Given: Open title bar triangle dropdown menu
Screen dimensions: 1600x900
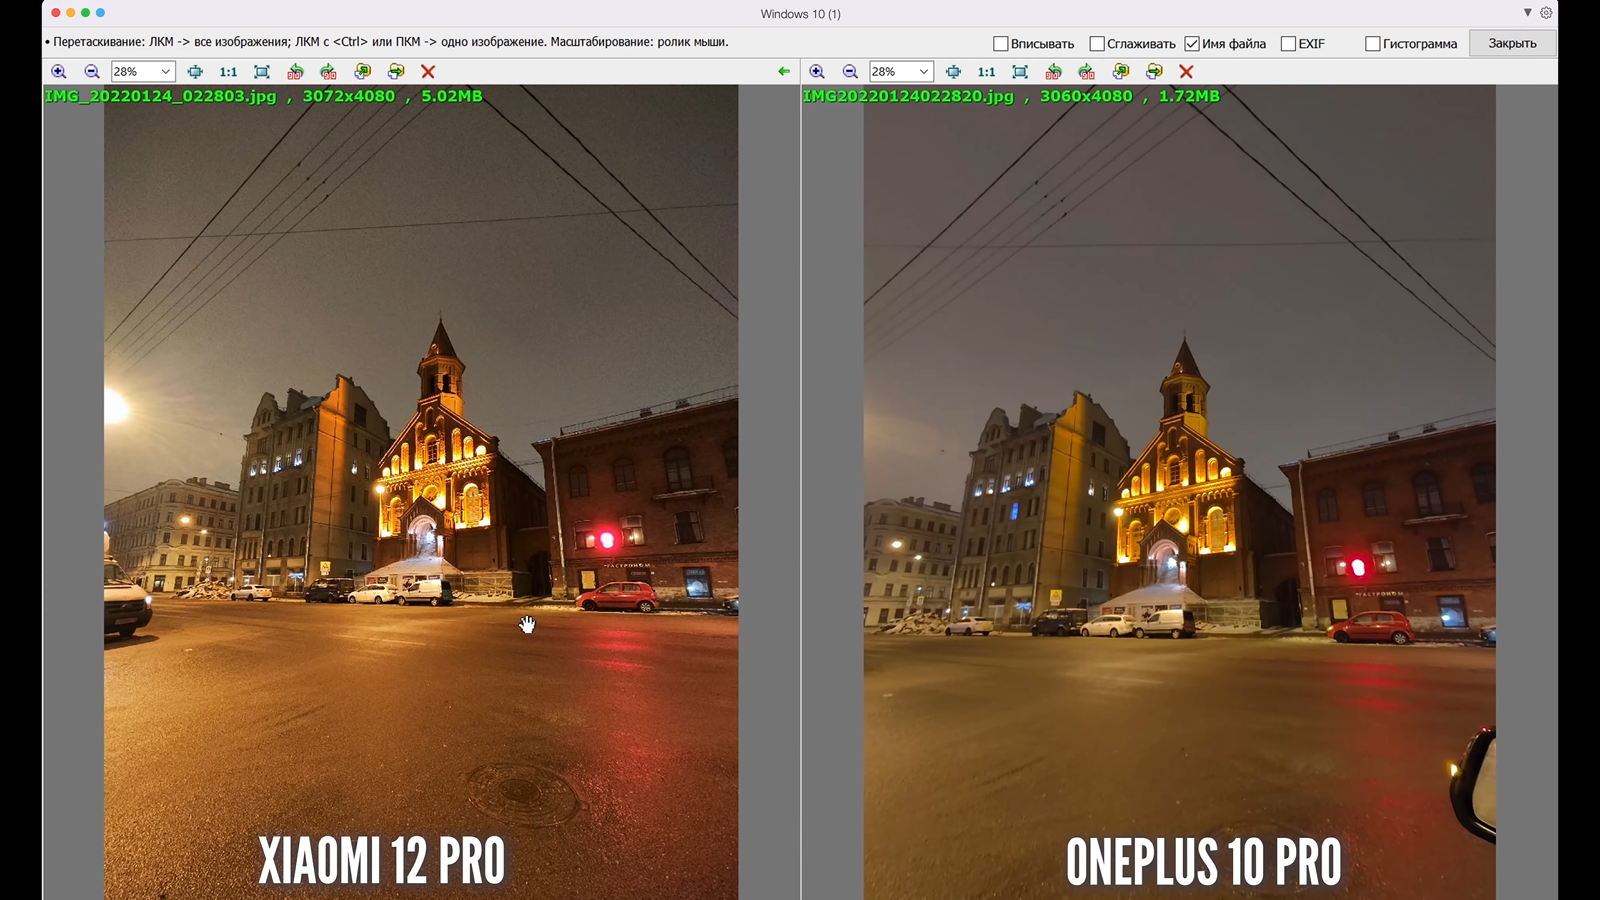Looking at the screenshot, I should click(x=1527, y=13).
